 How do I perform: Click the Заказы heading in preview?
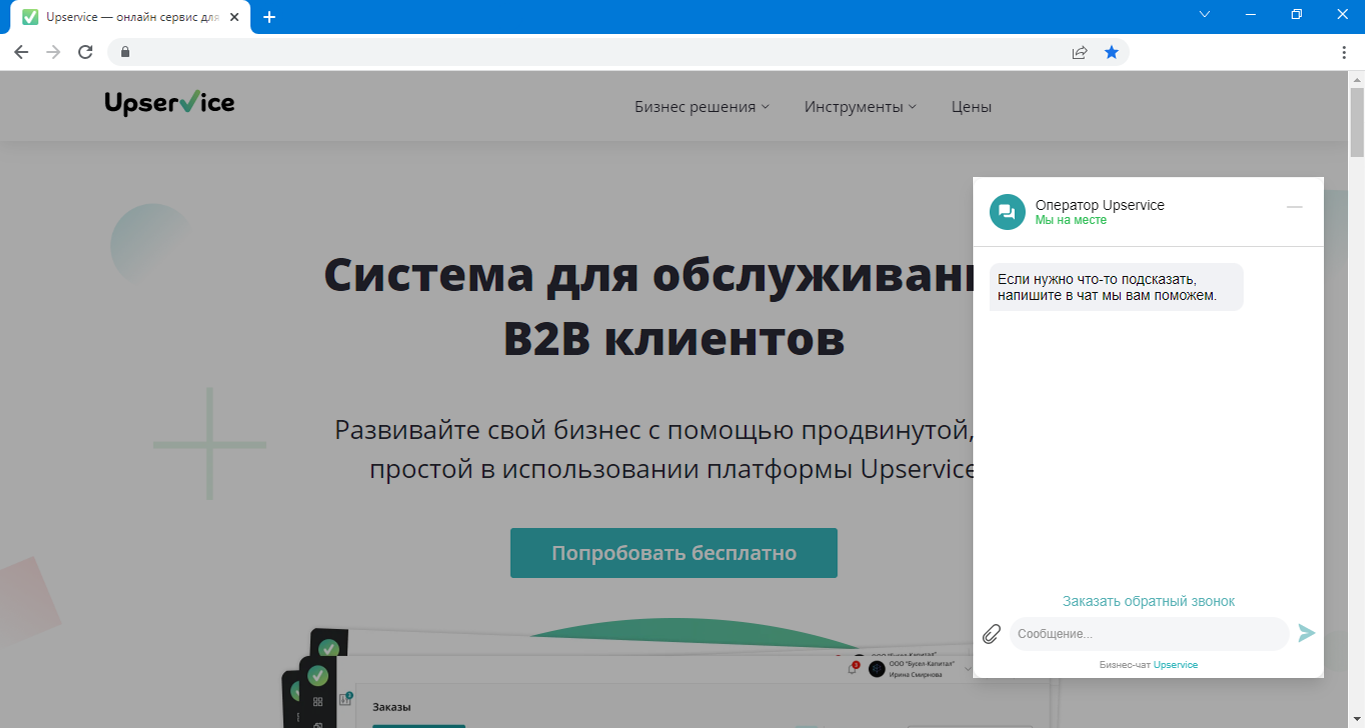(x=392, y=707)
